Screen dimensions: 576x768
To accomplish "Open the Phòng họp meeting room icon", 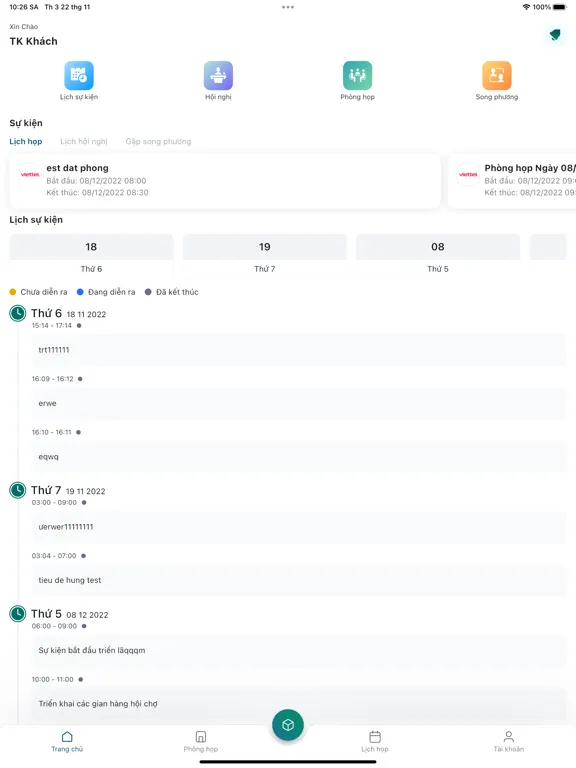I will 358,75.
